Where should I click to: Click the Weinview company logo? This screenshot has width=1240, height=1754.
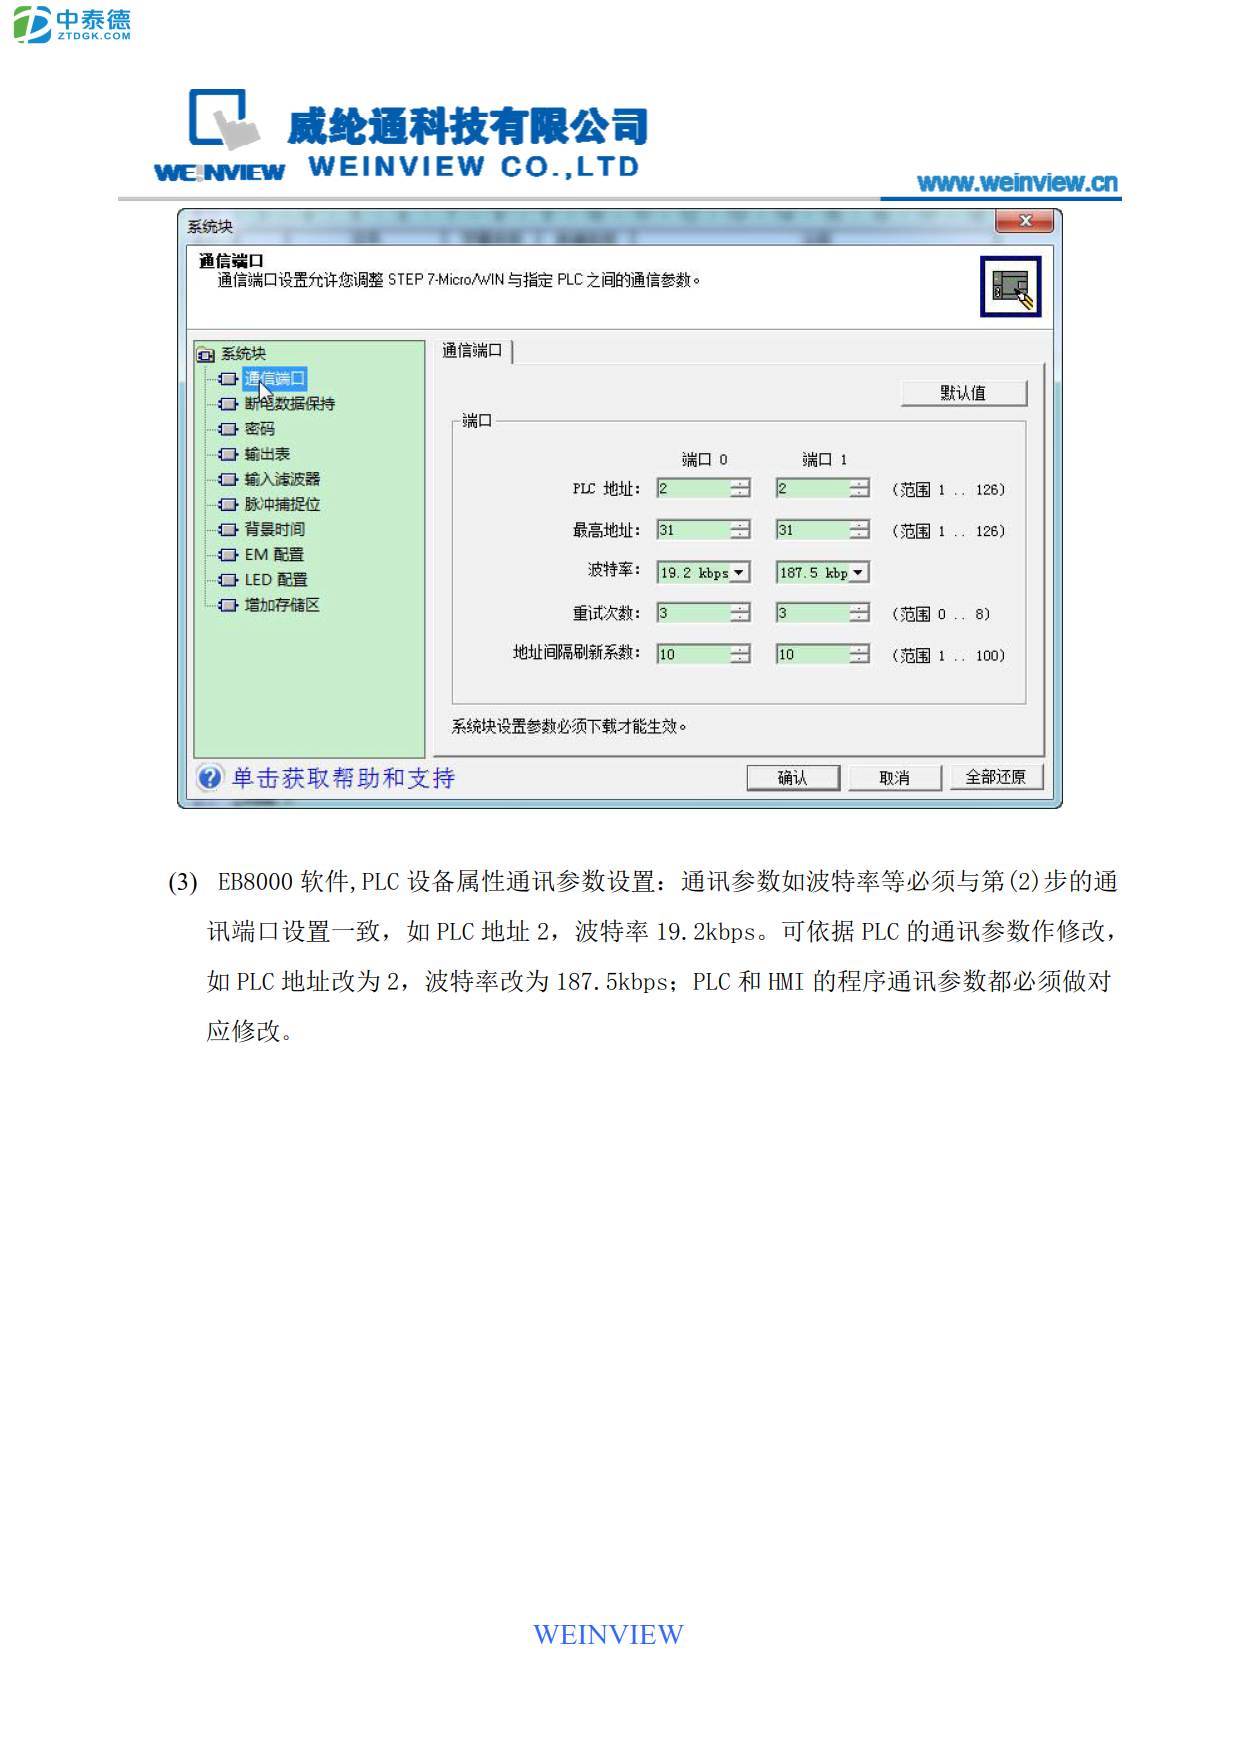click(x=400, y=136)
